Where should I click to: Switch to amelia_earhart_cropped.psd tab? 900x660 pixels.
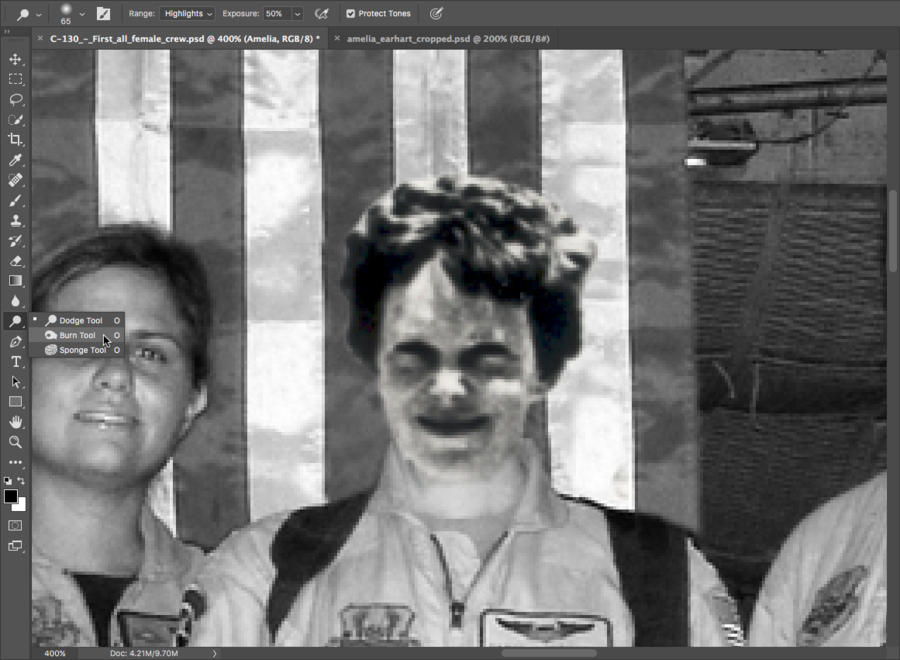pos(448,38)
